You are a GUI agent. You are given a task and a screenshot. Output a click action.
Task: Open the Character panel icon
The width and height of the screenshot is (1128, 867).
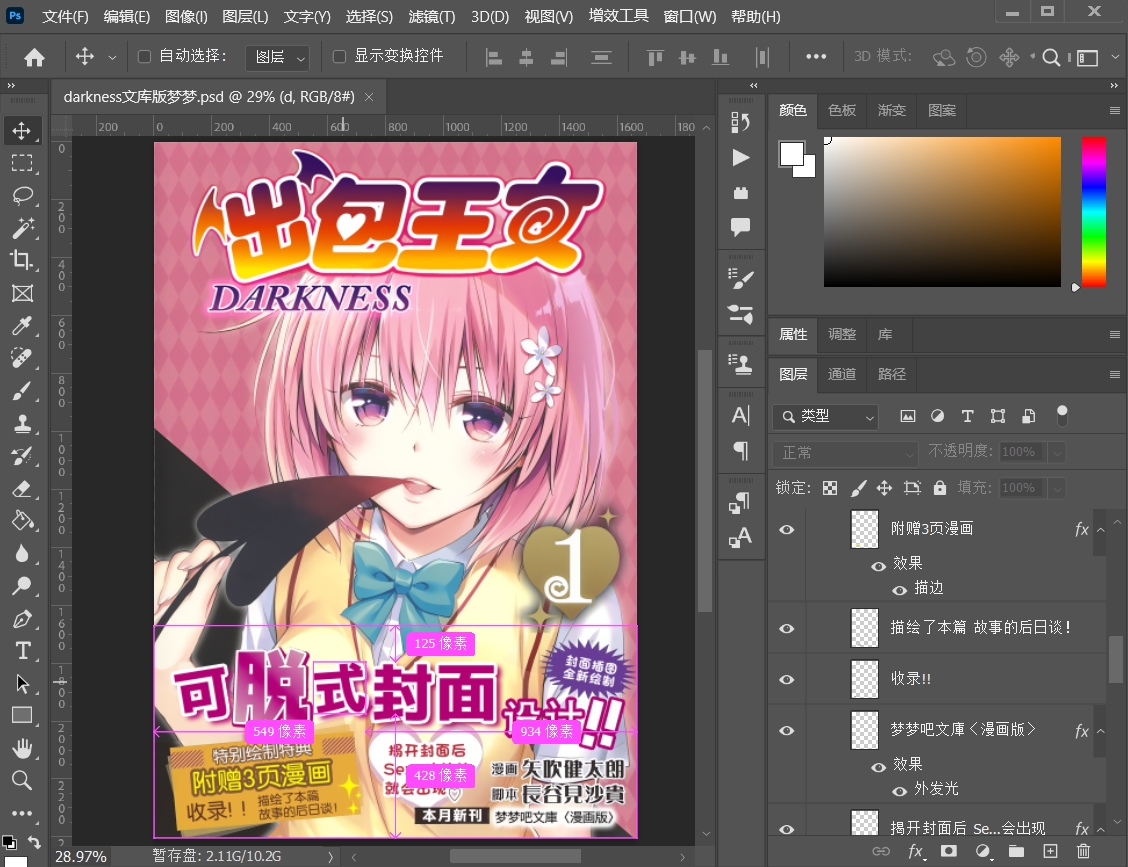pyautogui.click(x=740, y=416)
